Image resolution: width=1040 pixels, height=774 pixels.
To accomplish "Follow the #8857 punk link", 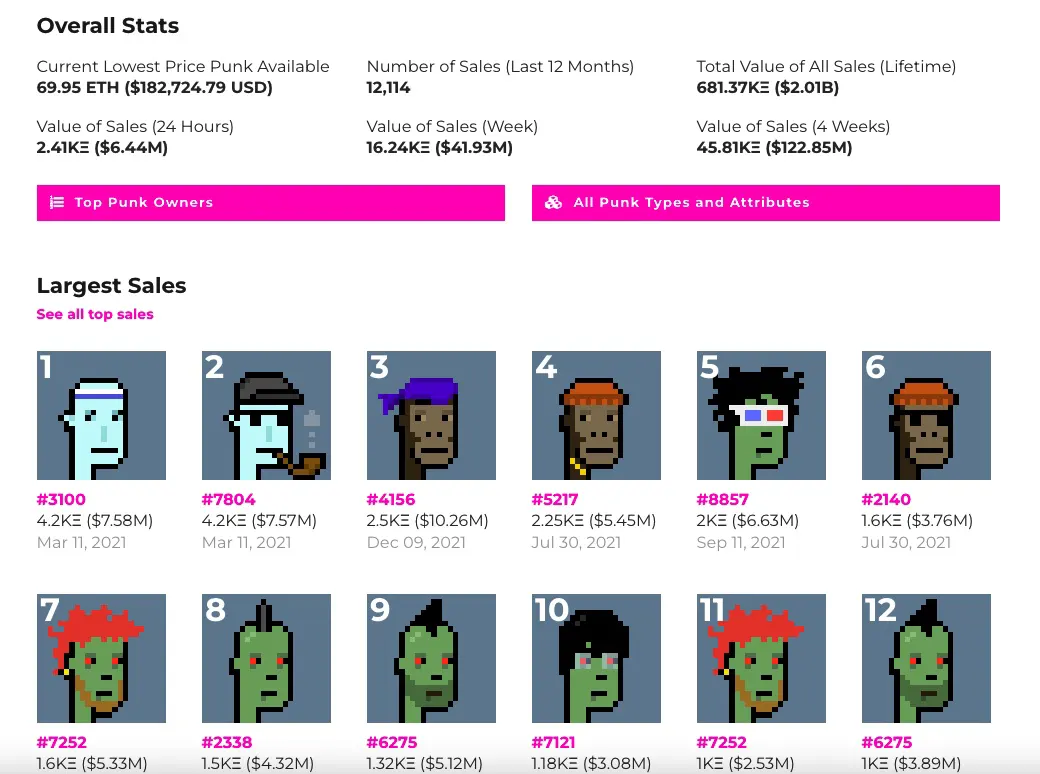I will click(722, 499).
